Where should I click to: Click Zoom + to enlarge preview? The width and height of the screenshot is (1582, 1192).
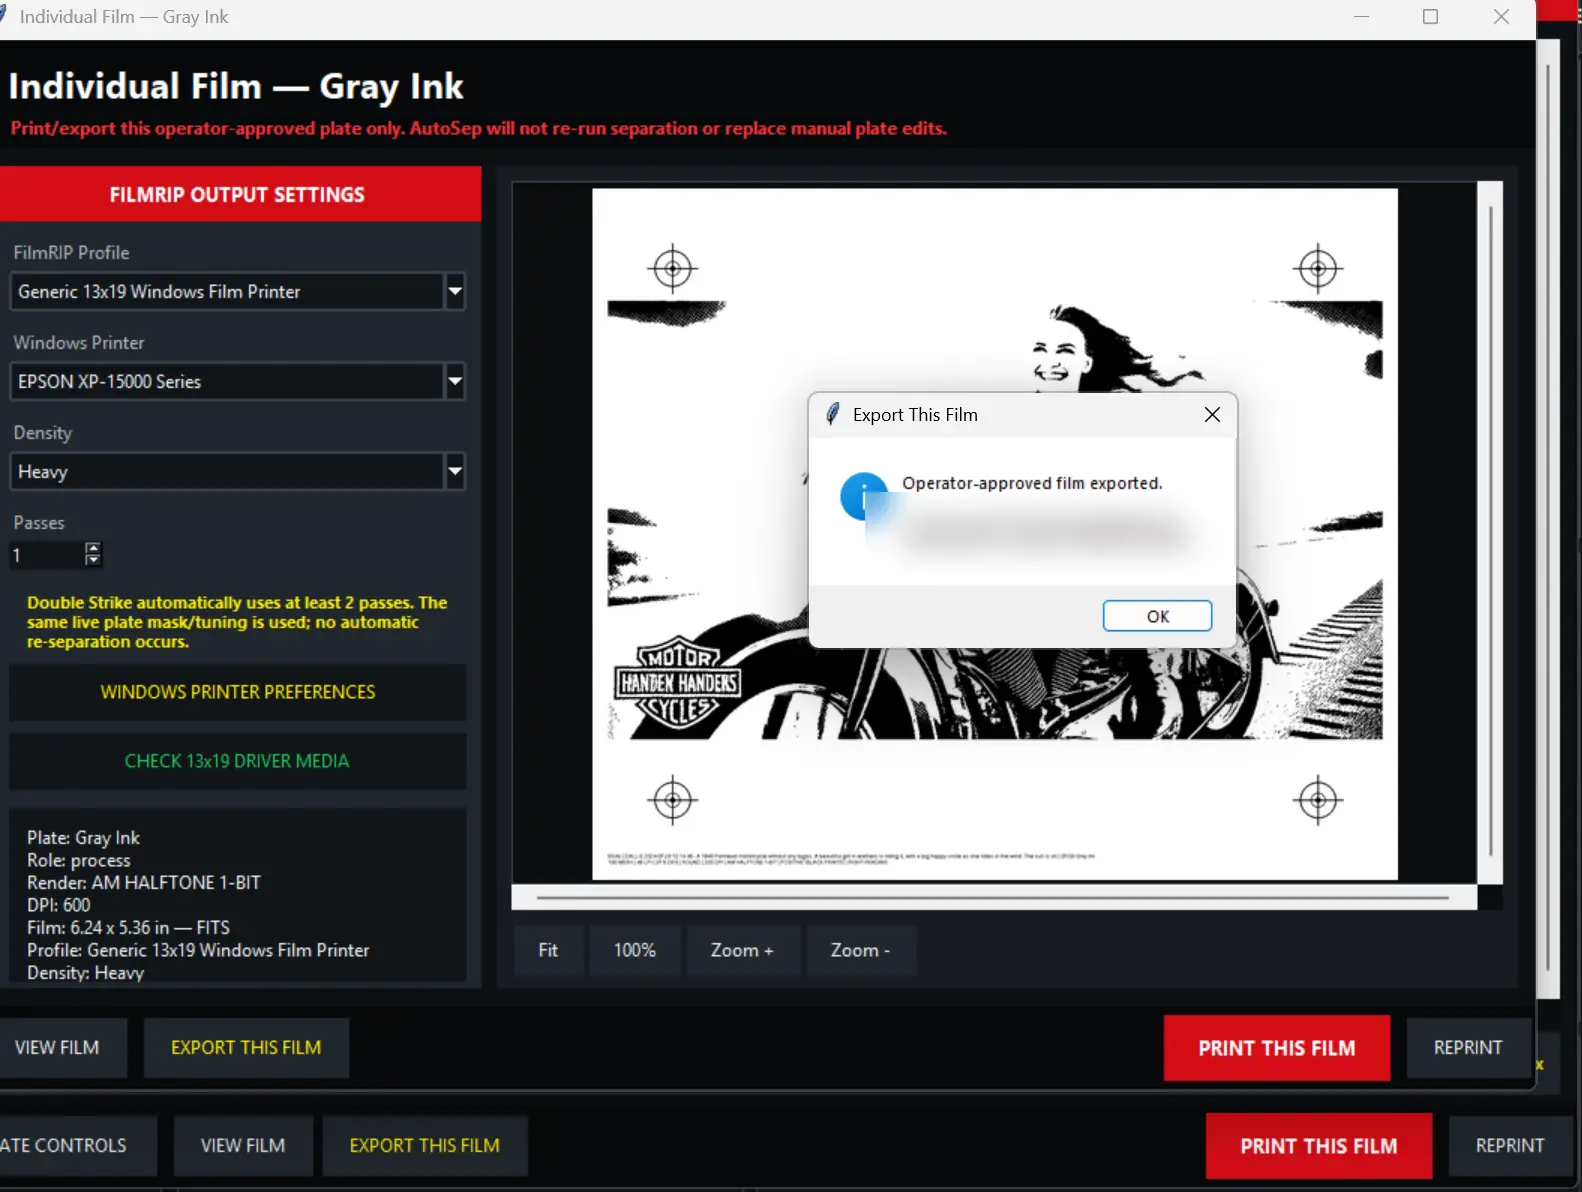pos(742,950)
